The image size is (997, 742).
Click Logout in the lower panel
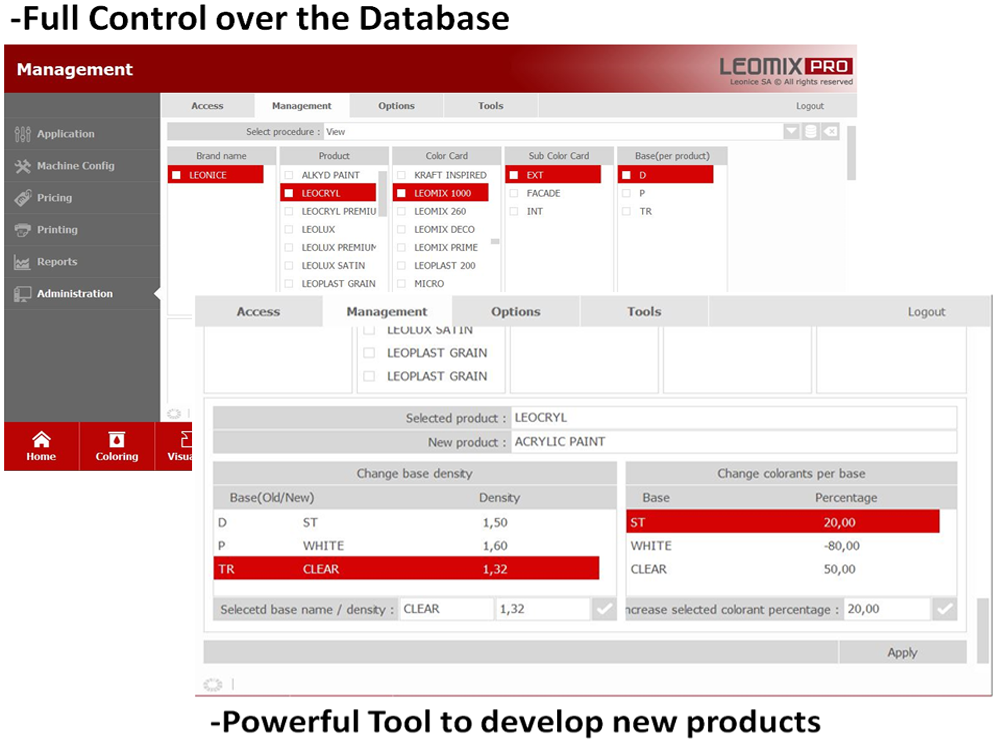click(926, 312)
